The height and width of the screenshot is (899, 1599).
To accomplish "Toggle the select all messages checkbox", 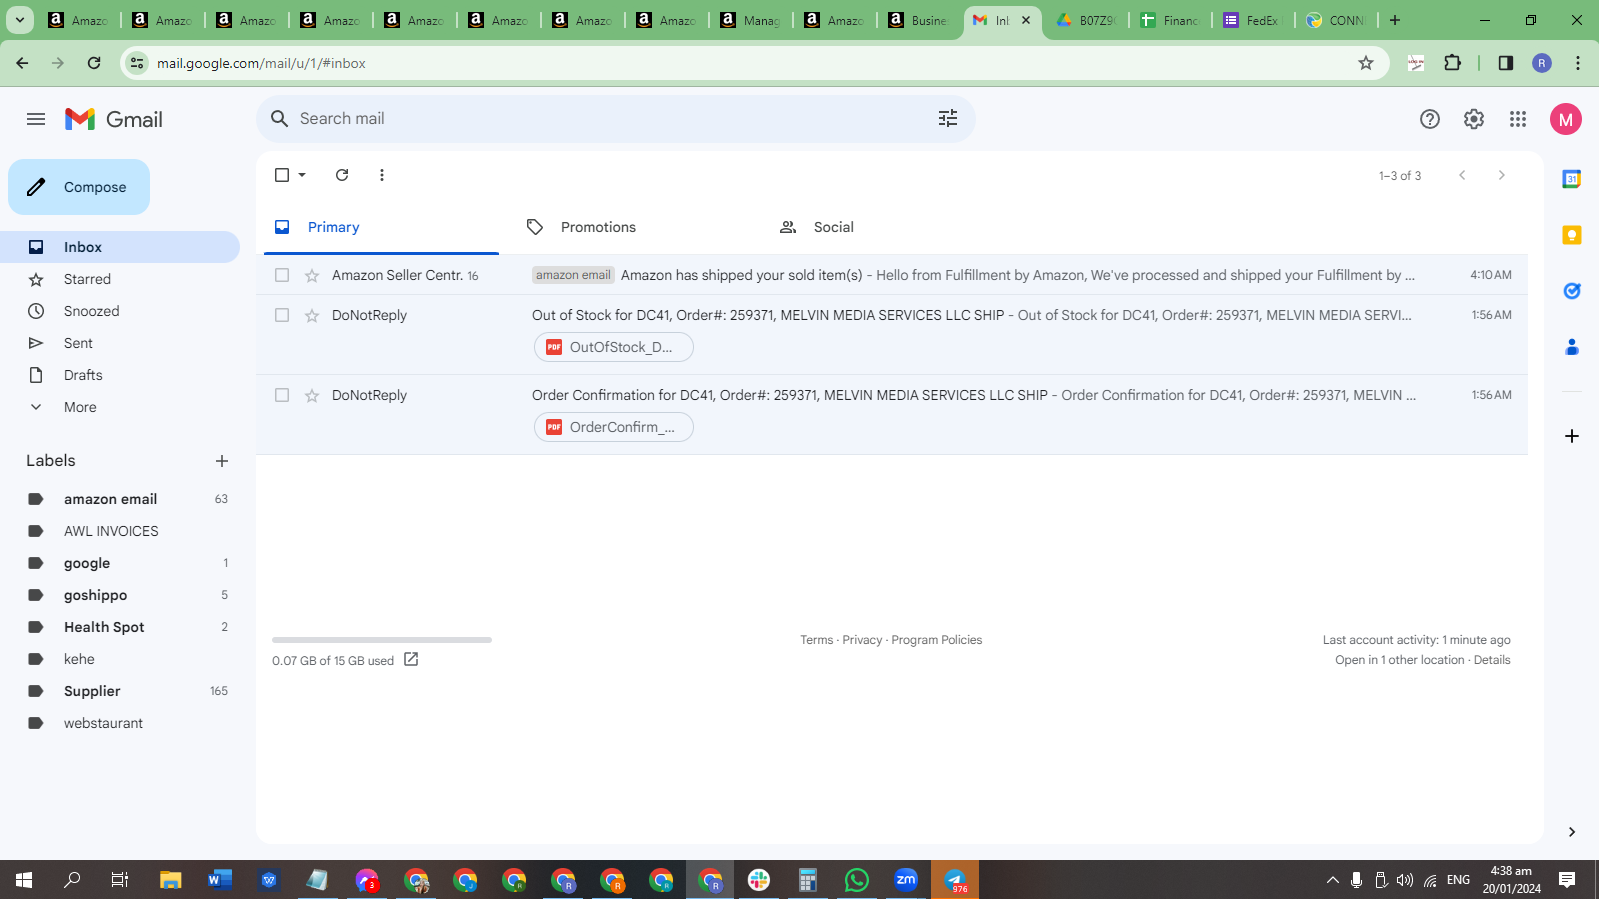I will 282,175.
